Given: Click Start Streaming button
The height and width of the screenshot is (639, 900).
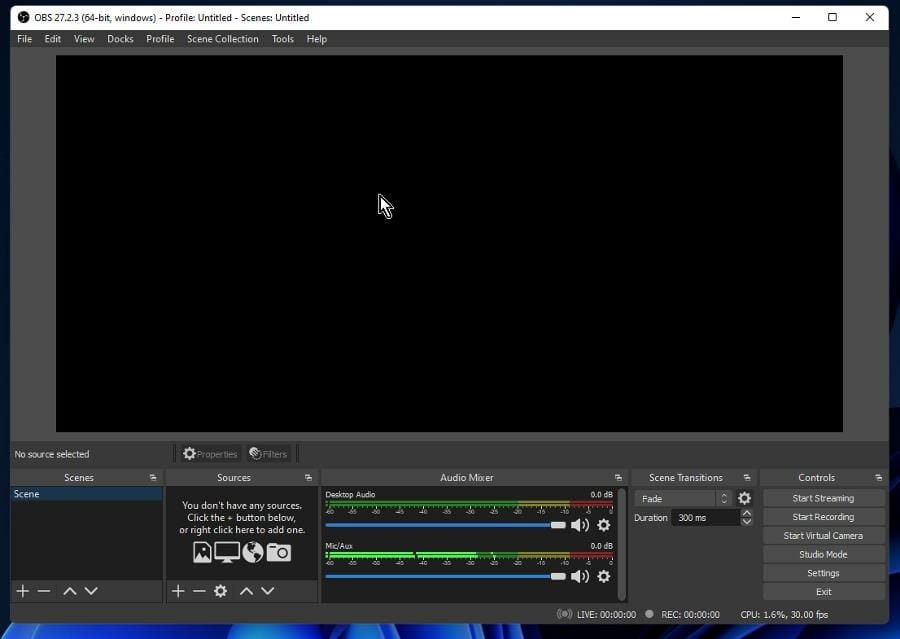Looking at the screenshot, I should pos(823,498).
